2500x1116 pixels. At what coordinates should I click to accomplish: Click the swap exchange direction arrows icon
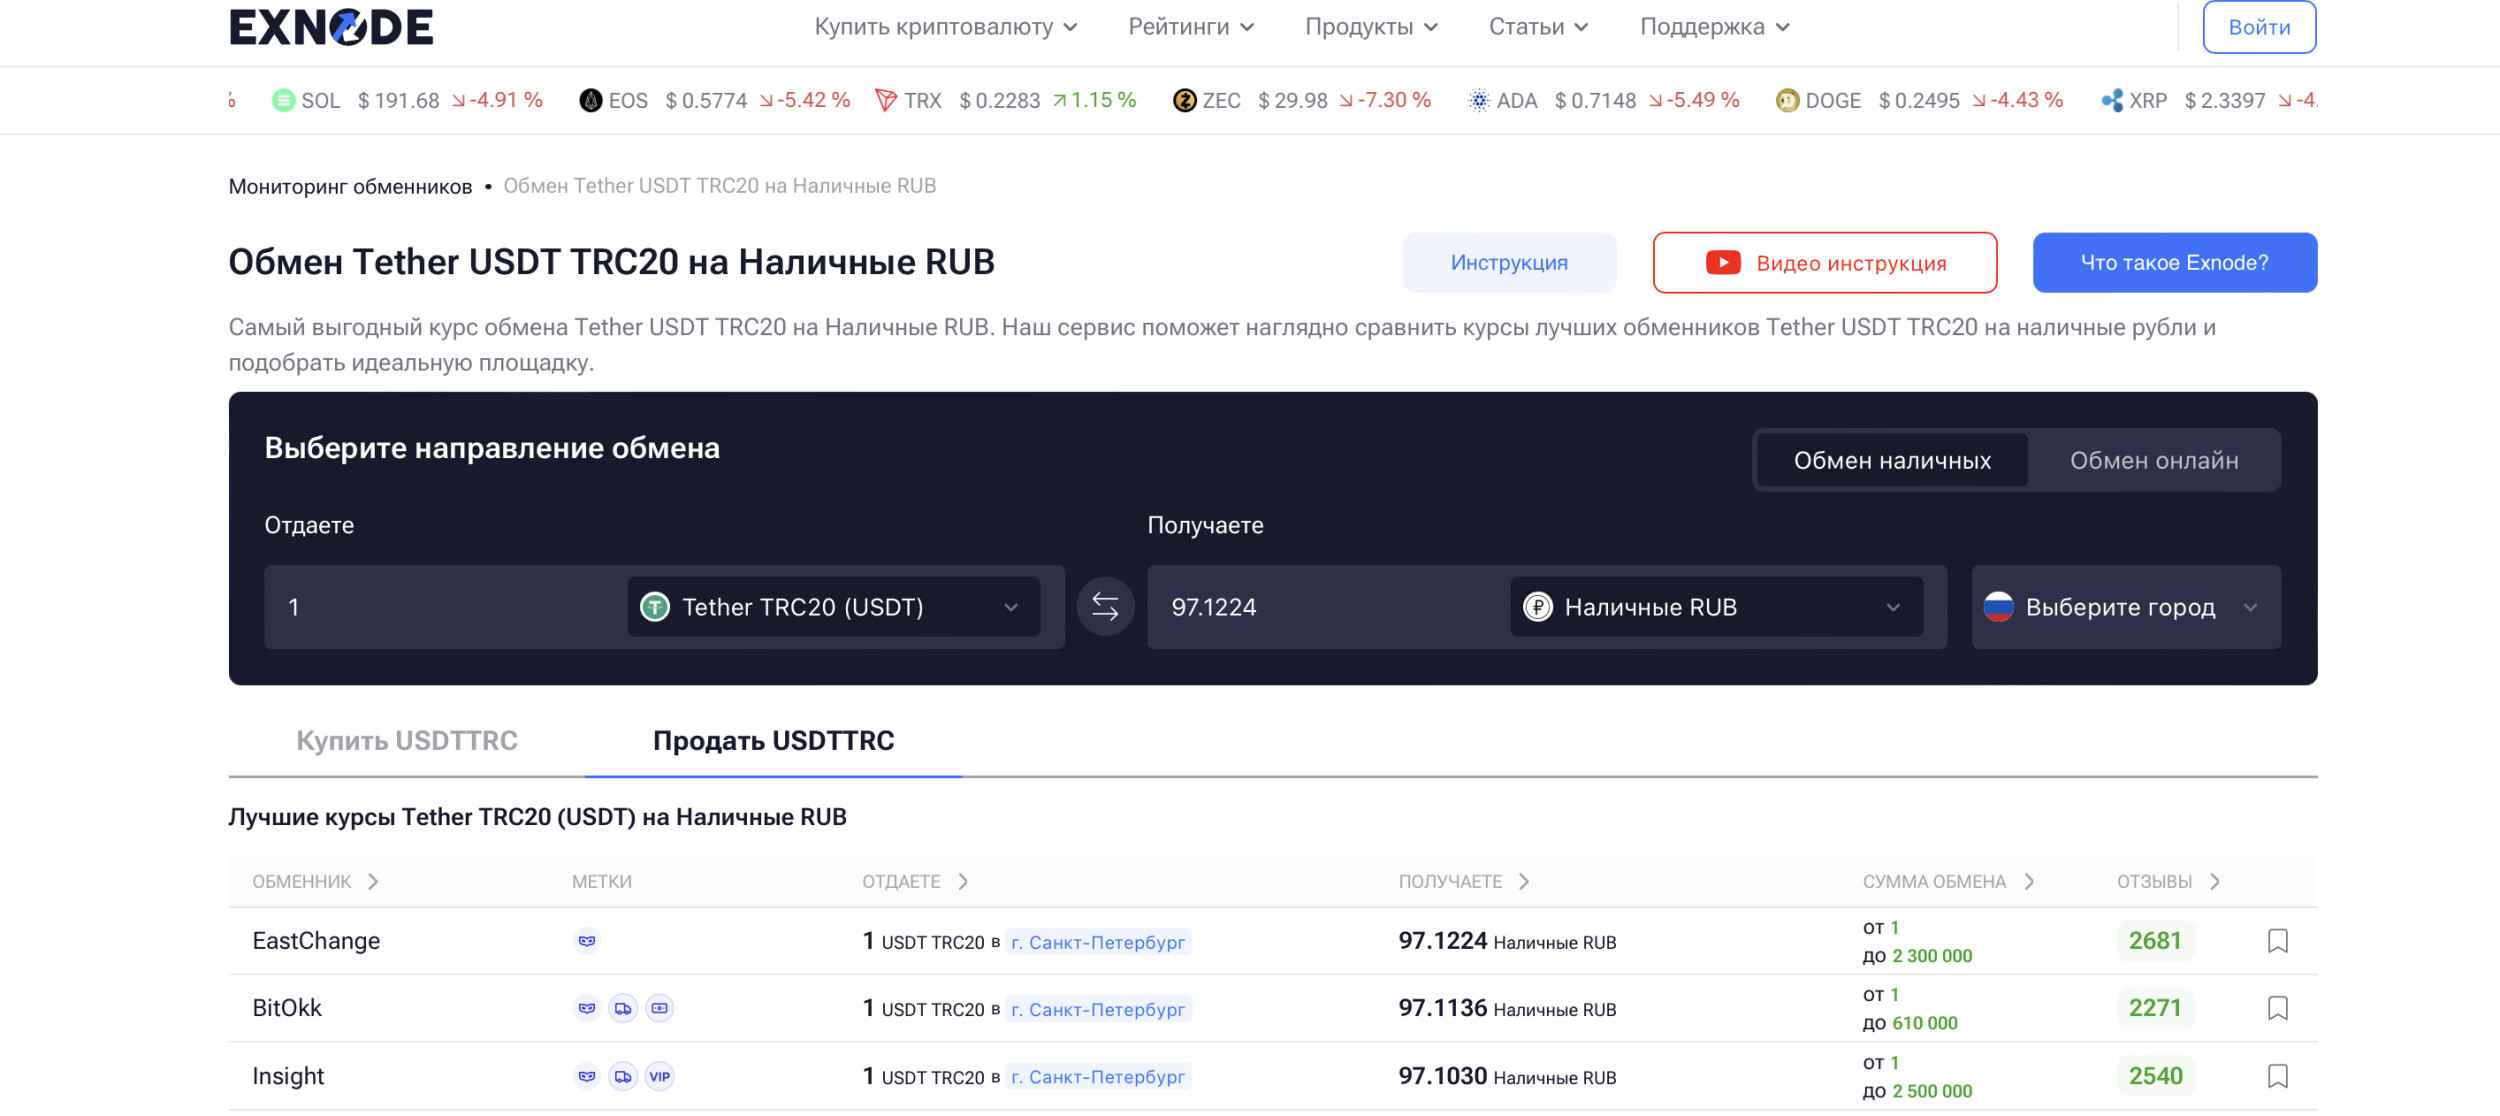[1105, 607]
